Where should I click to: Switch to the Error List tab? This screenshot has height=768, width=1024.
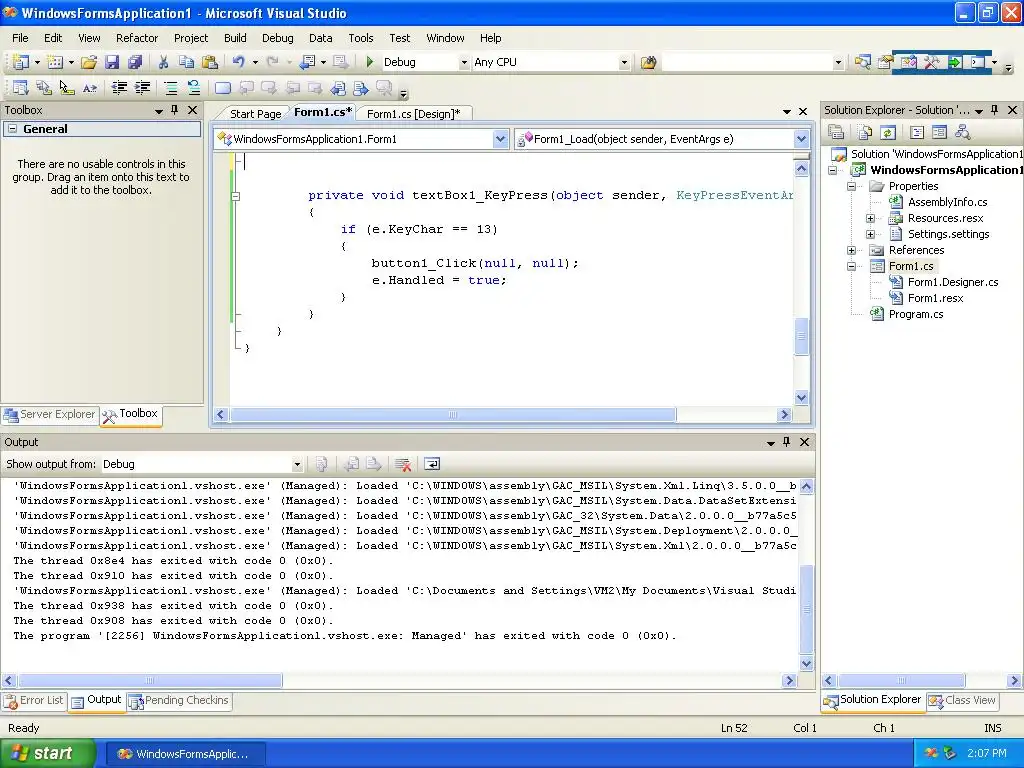[34, 701]
